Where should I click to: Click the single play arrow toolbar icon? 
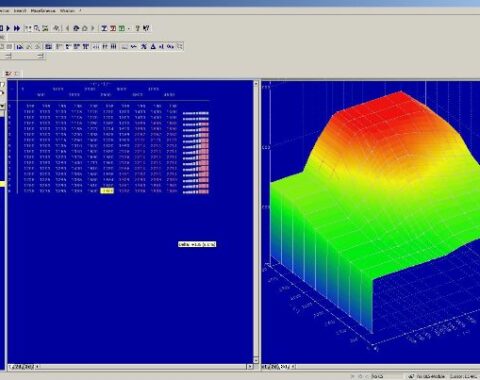click(x=9, y=28)
